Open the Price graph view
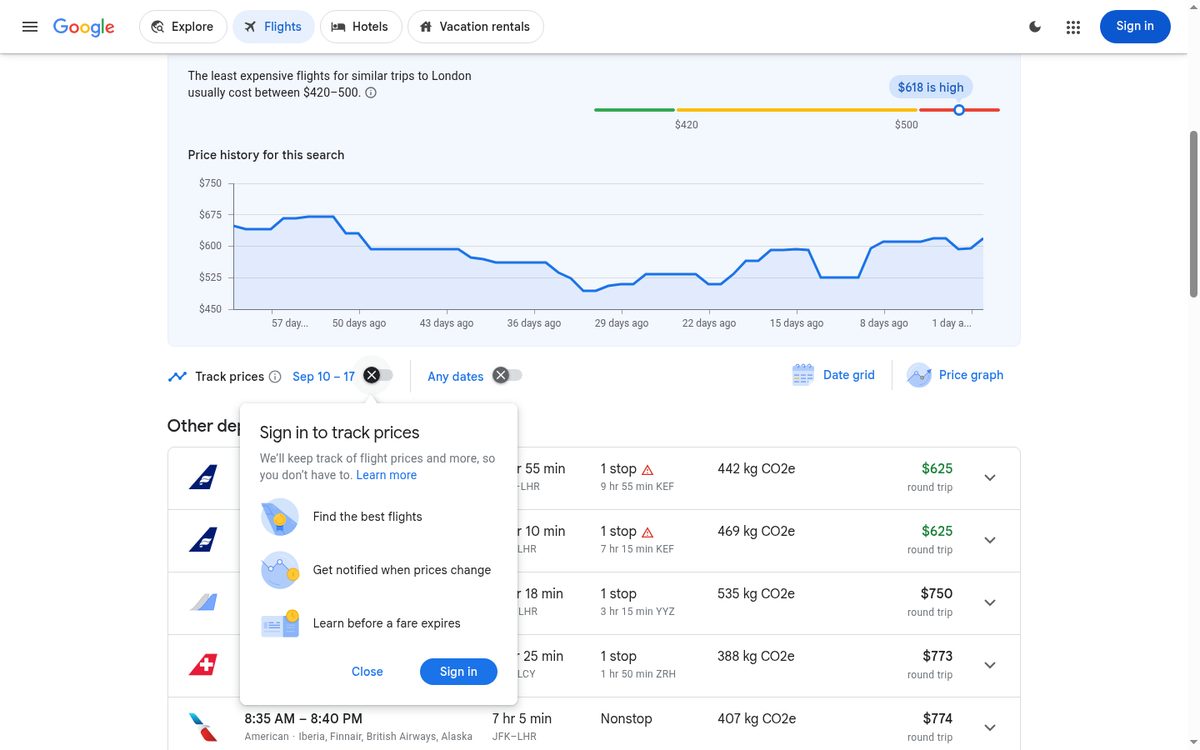The image size is (1200, 750). 955,375
